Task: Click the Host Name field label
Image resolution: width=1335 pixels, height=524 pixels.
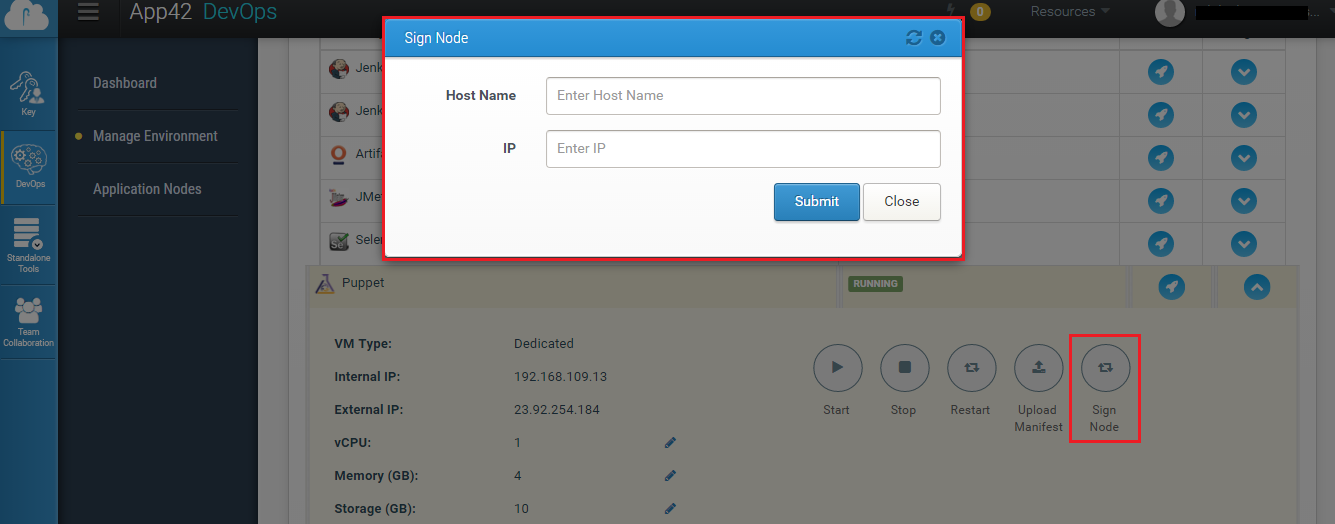Action: pos(481,96)
